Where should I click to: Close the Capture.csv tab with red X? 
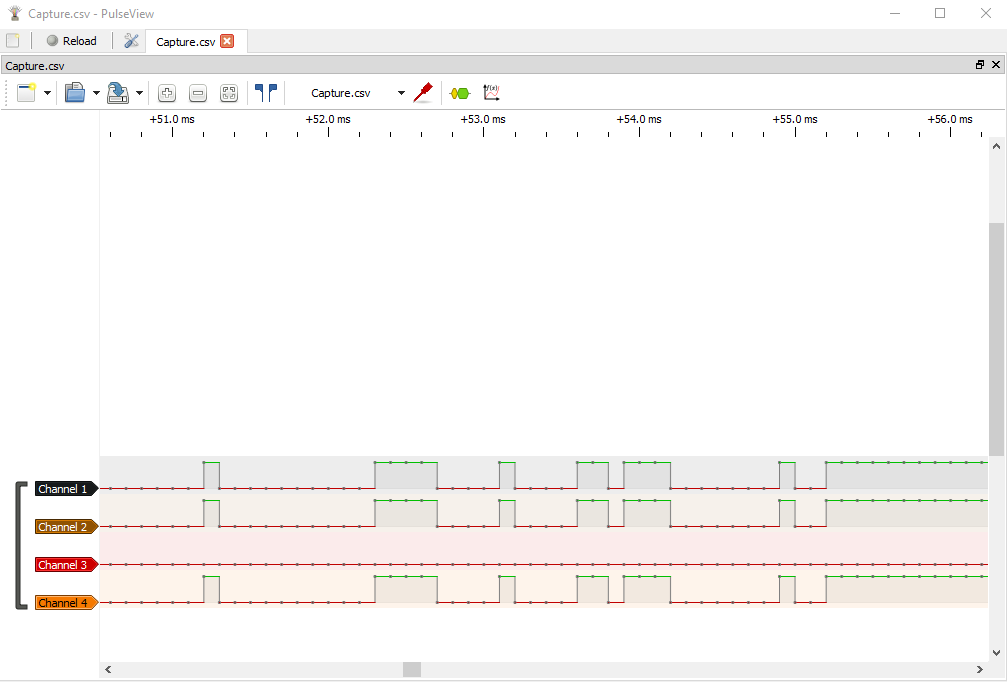point(227,41)
